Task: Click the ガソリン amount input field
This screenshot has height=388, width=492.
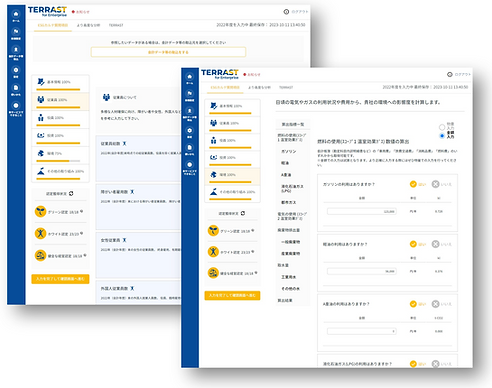Action: pos(362,211)
